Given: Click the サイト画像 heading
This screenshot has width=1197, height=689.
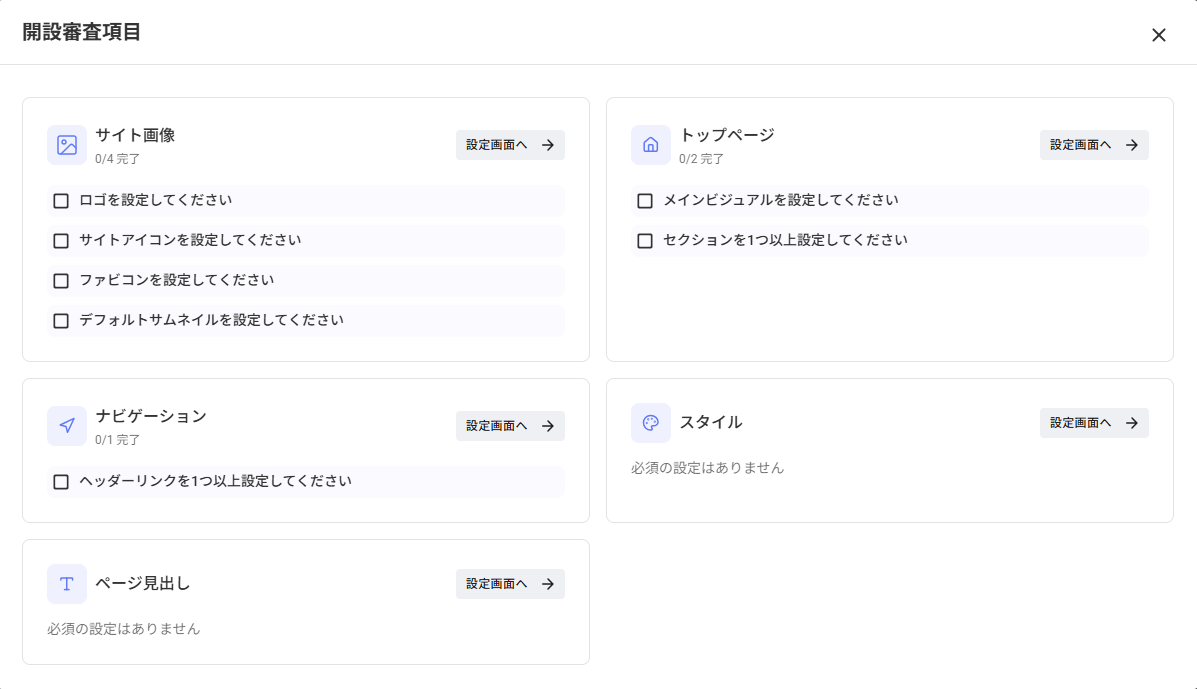Looking at the screenshot, I should (135, 135).
